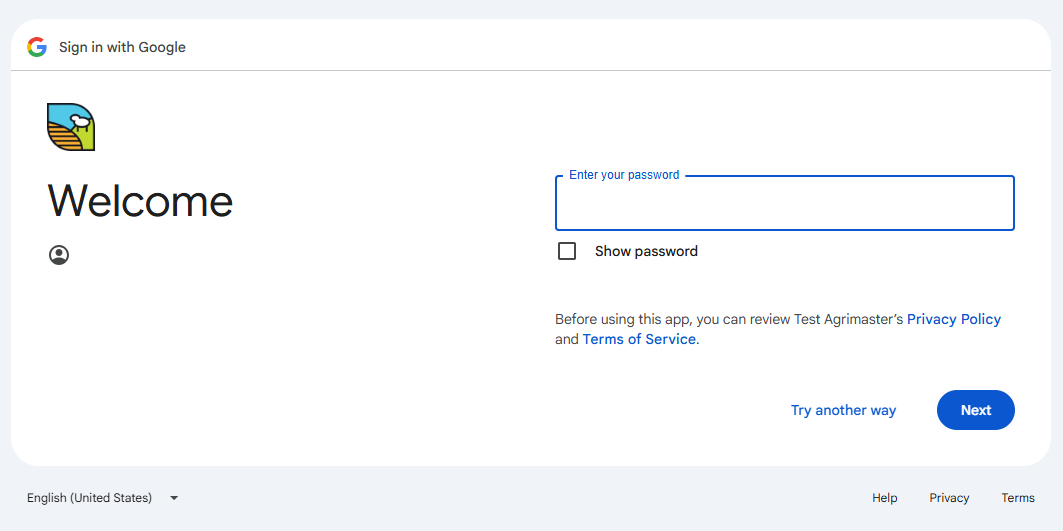Open the Help footer link
This screenshot has height=531, width=1063.
click(x=885, y=498)
